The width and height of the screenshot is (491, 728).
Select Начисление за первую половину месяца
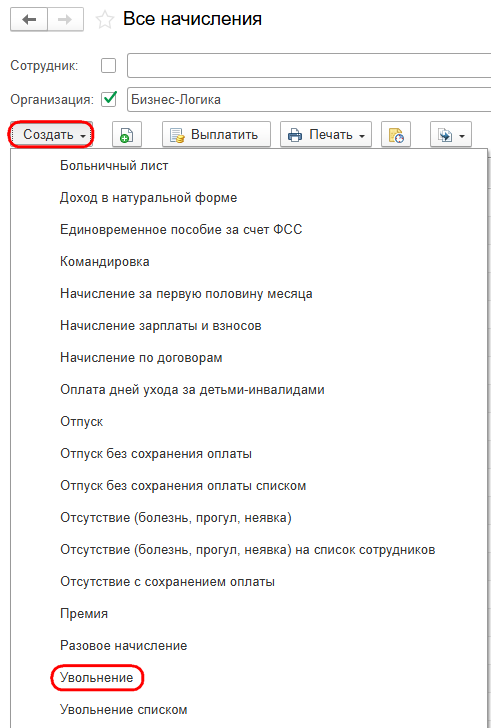point(186,294)
